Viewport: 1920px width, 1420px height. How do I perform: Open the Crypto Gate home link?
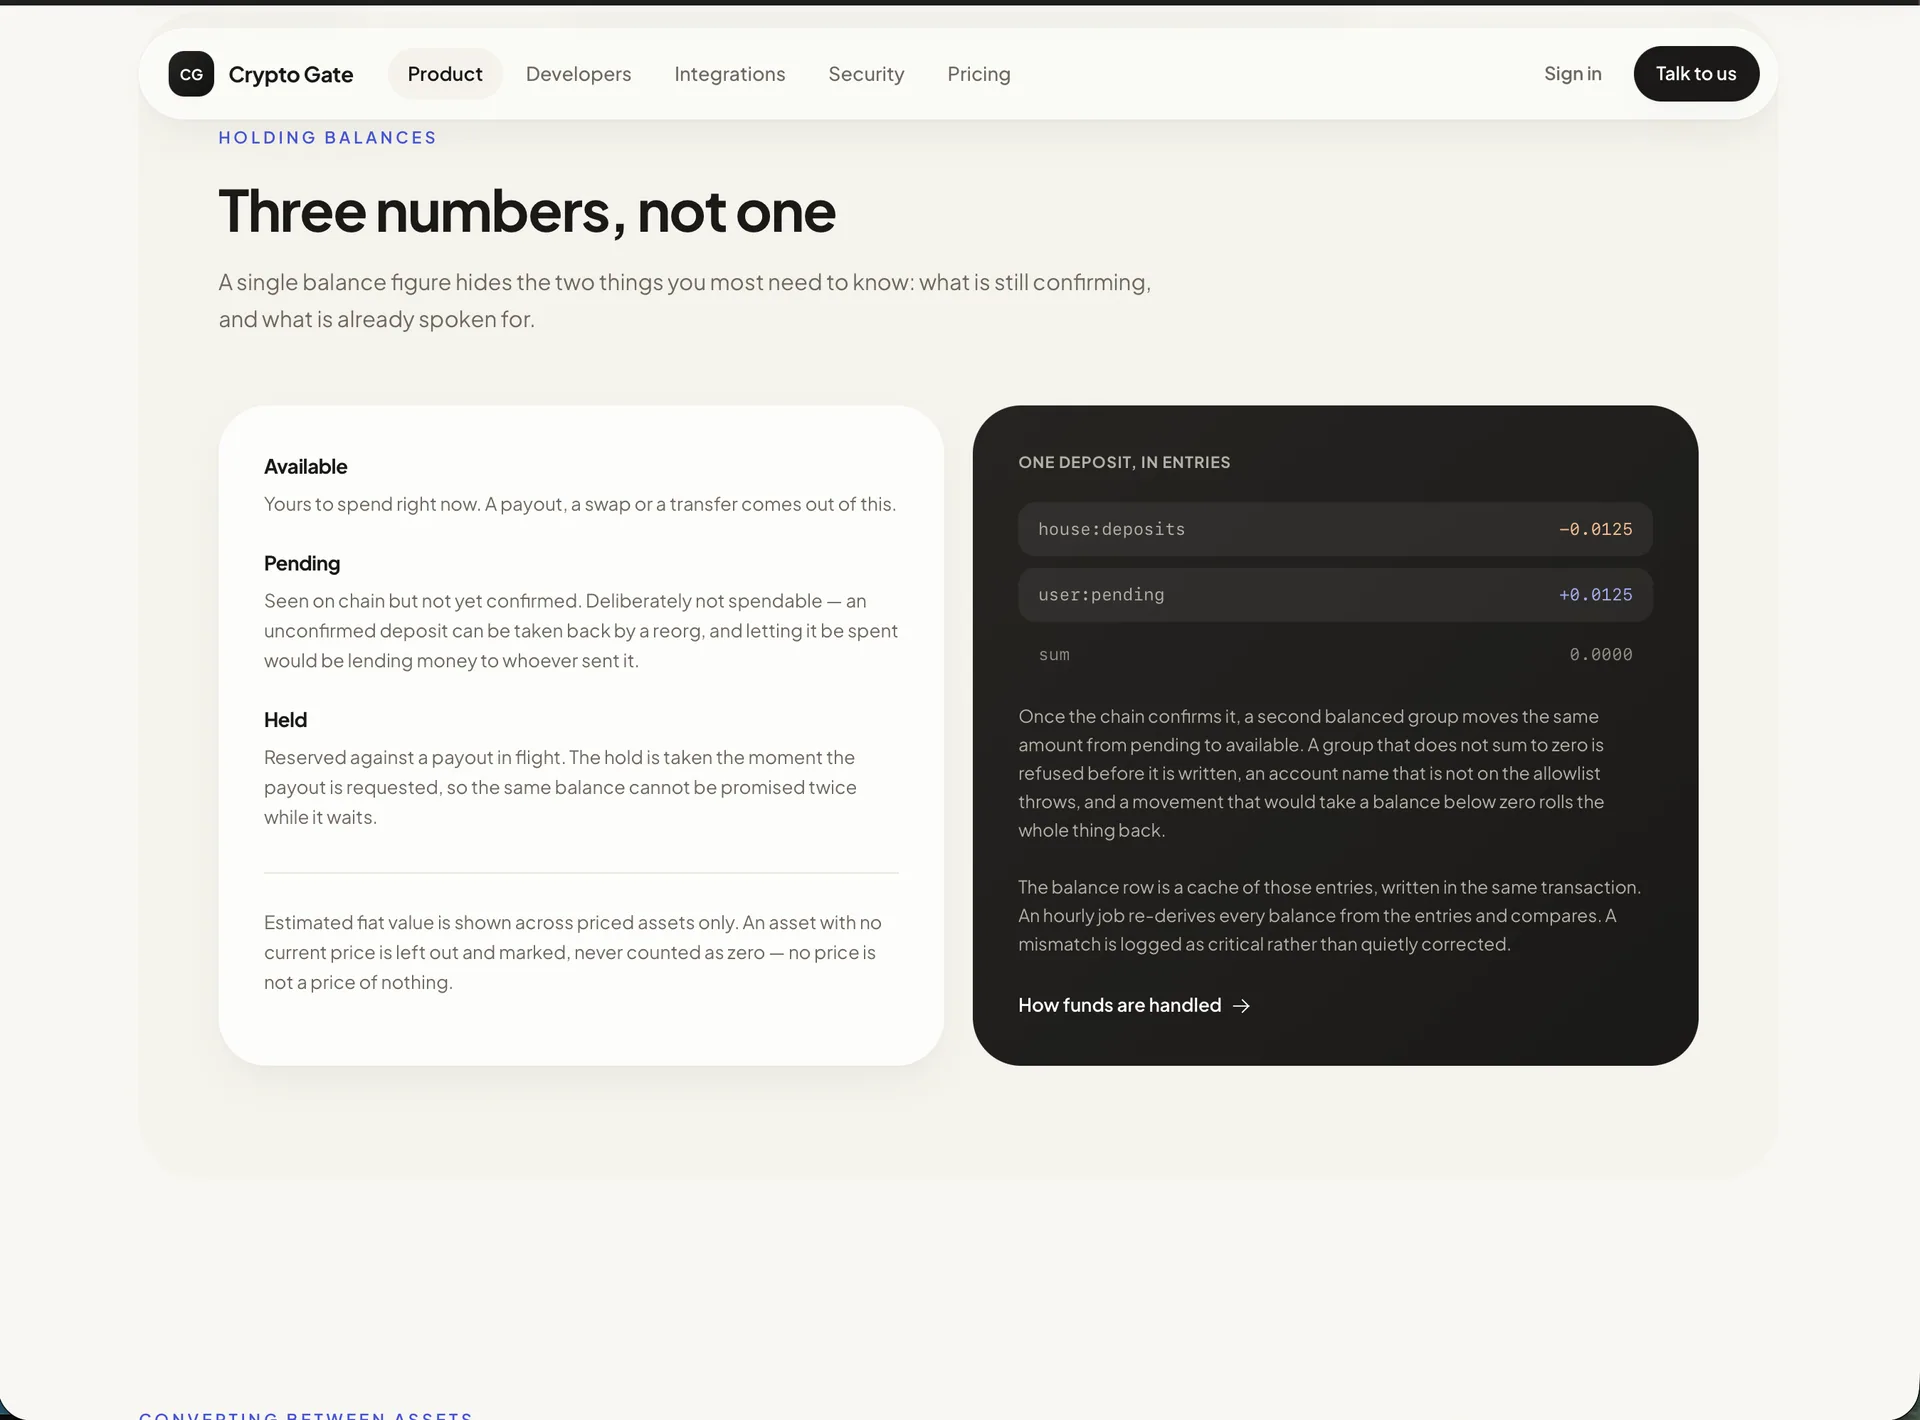[x=261, y=74]
